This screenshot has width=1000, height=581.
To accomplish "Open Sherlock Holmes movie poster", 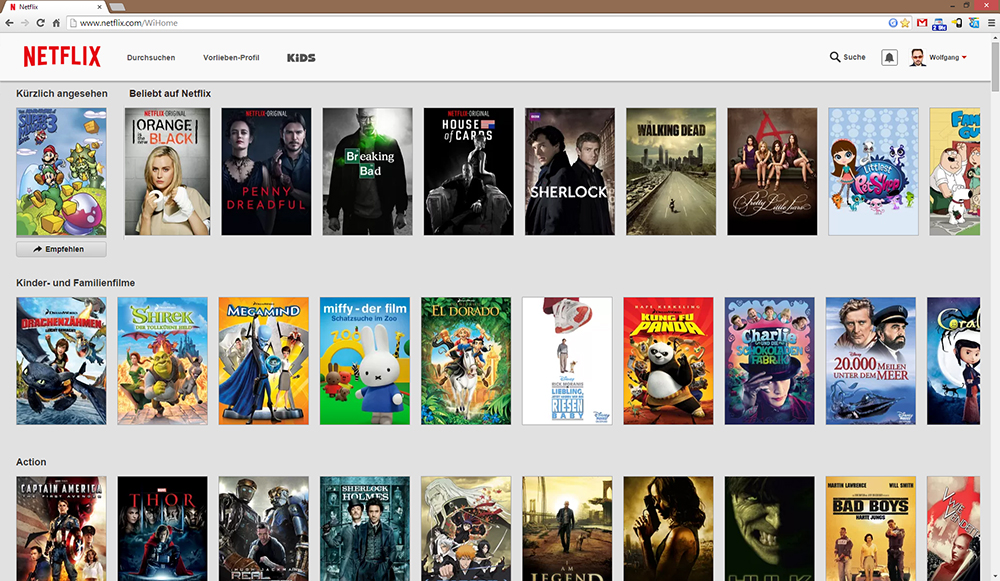I will coord(365,529).
